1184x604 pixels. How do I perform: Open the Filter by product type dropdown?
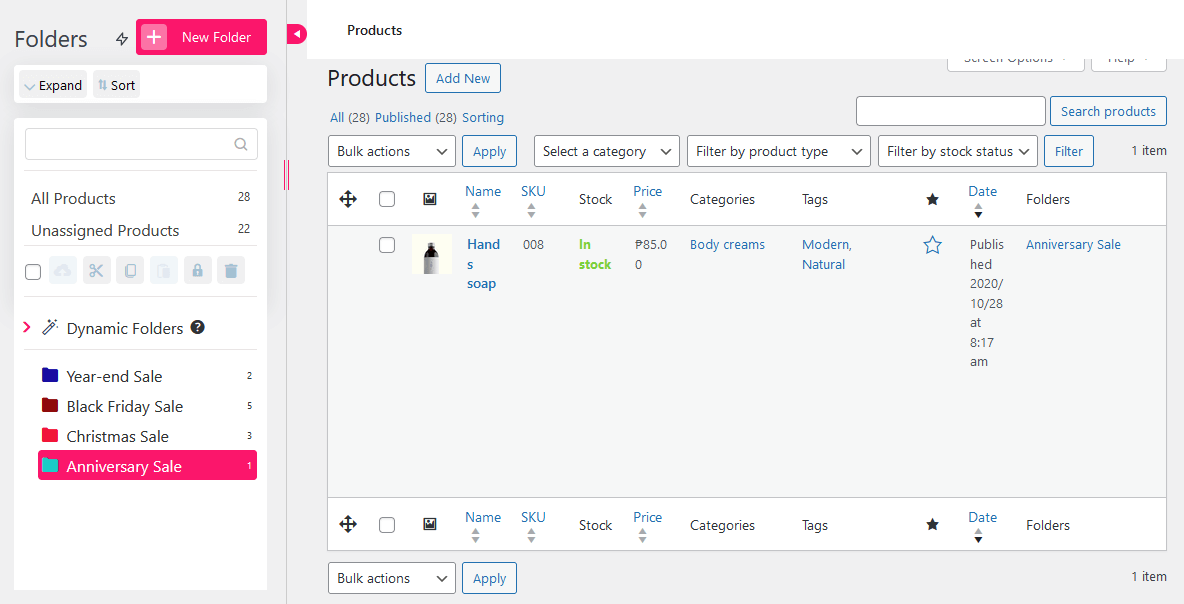(779, 151)
